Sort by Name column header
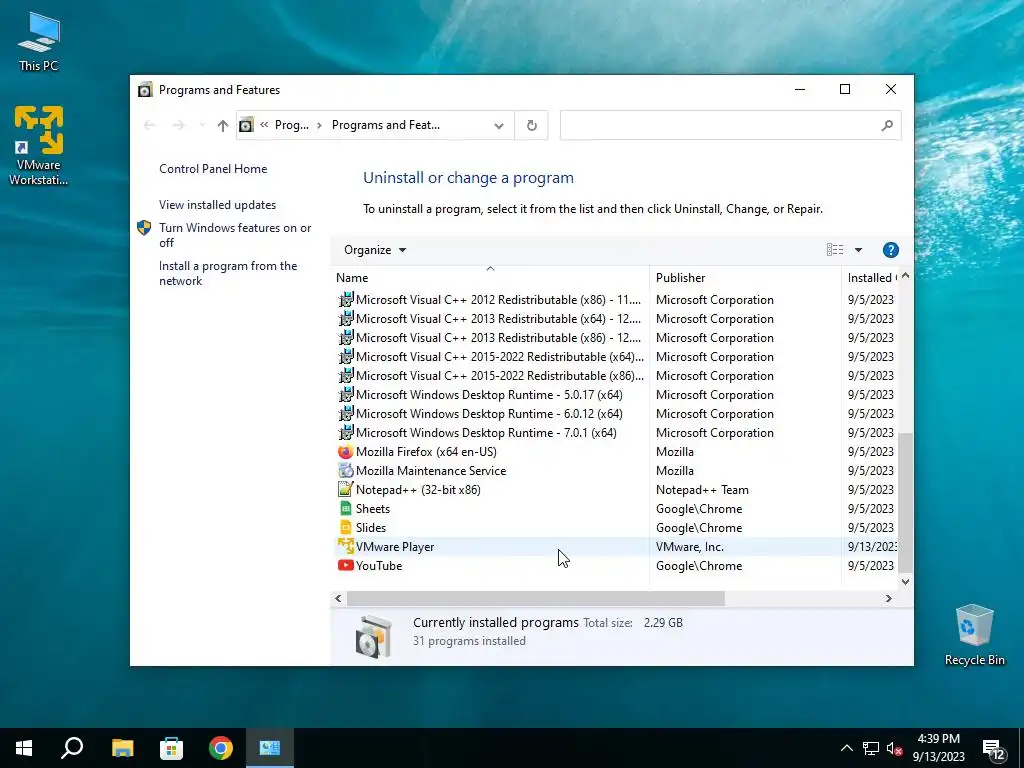Image resolution: width=1024 pixels, height=768 pixels. point(490,278)
